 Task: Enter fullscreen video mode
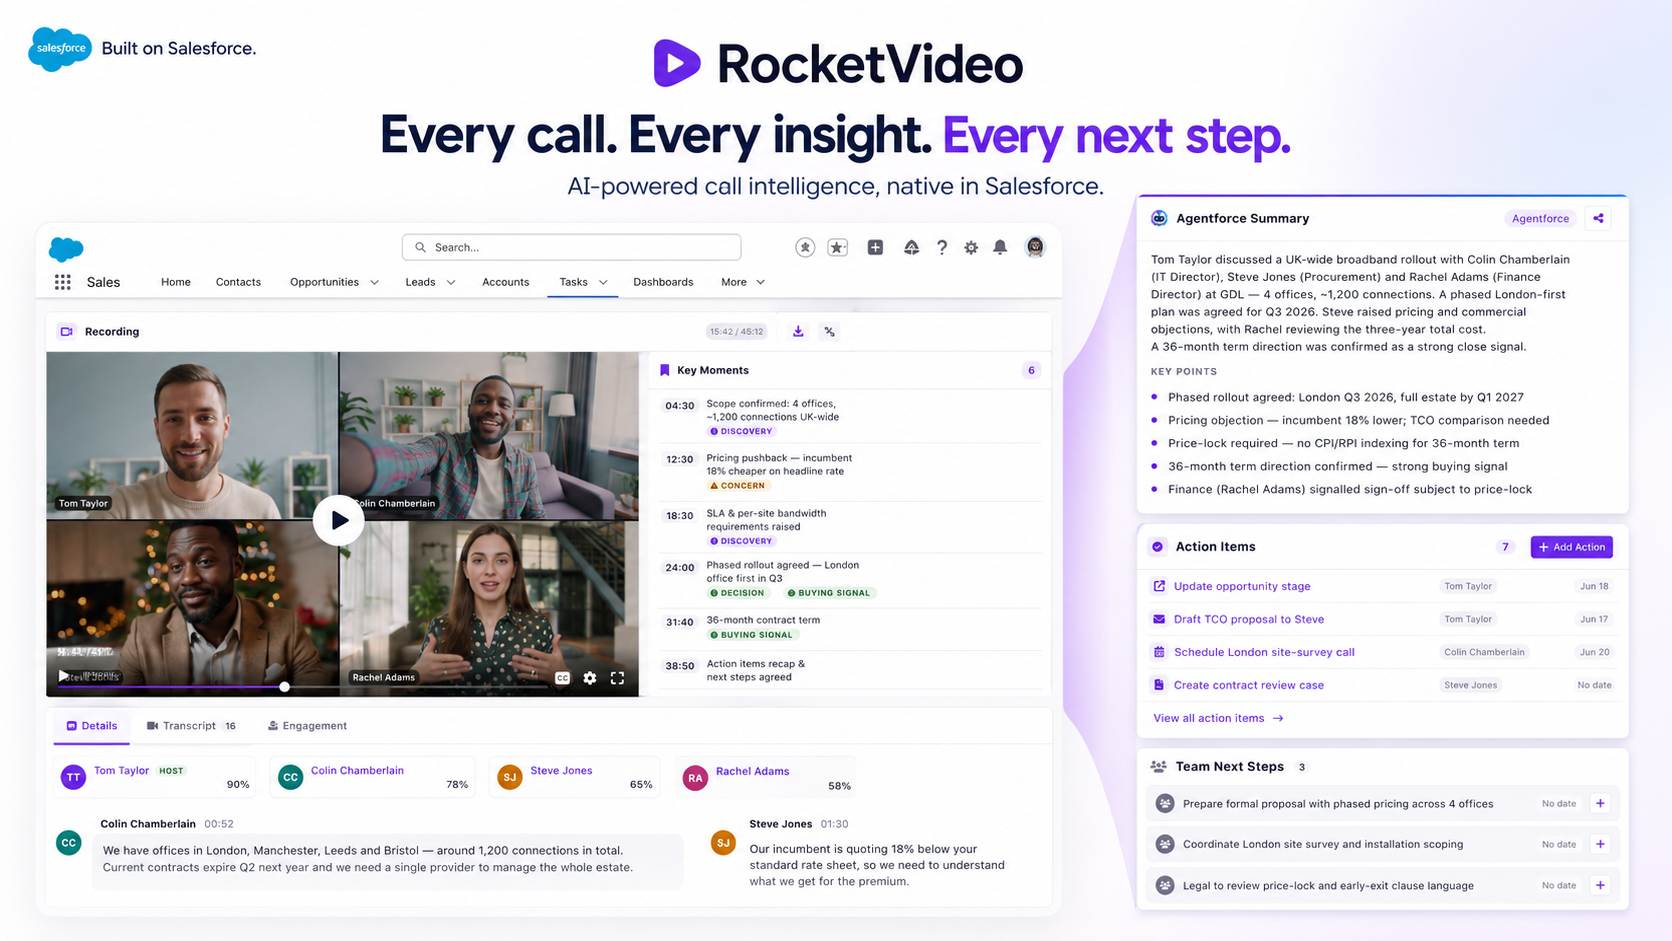[x=618, y=678]
